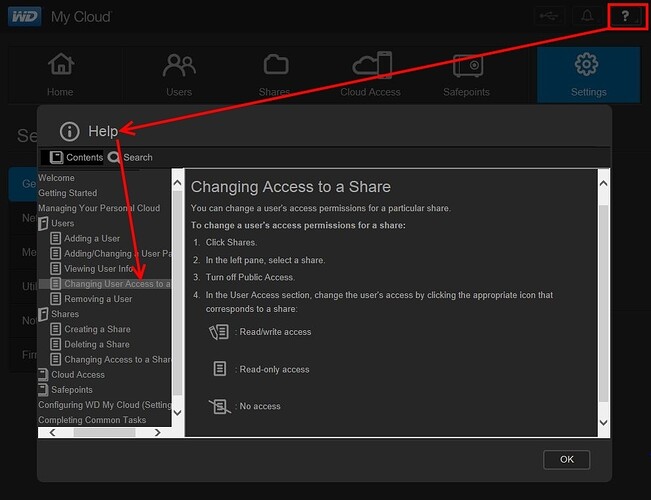The image size is (651, 500).
Task: Click the help article scroll-up arrow
Action: [604, 183]
